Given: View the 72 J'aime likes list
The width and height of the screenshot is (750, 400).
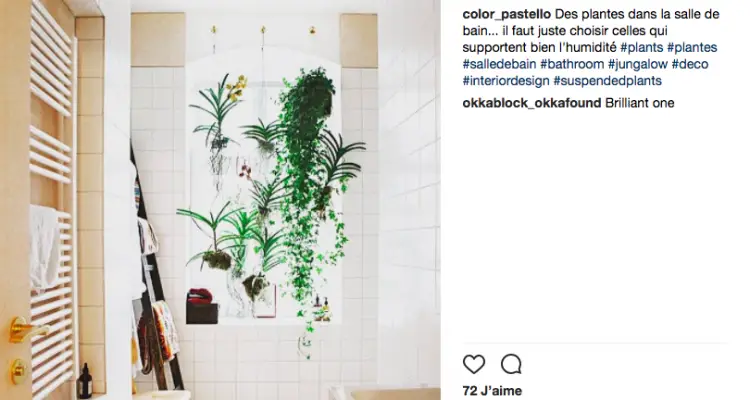Looking at the screenshot, I should 492,390.
